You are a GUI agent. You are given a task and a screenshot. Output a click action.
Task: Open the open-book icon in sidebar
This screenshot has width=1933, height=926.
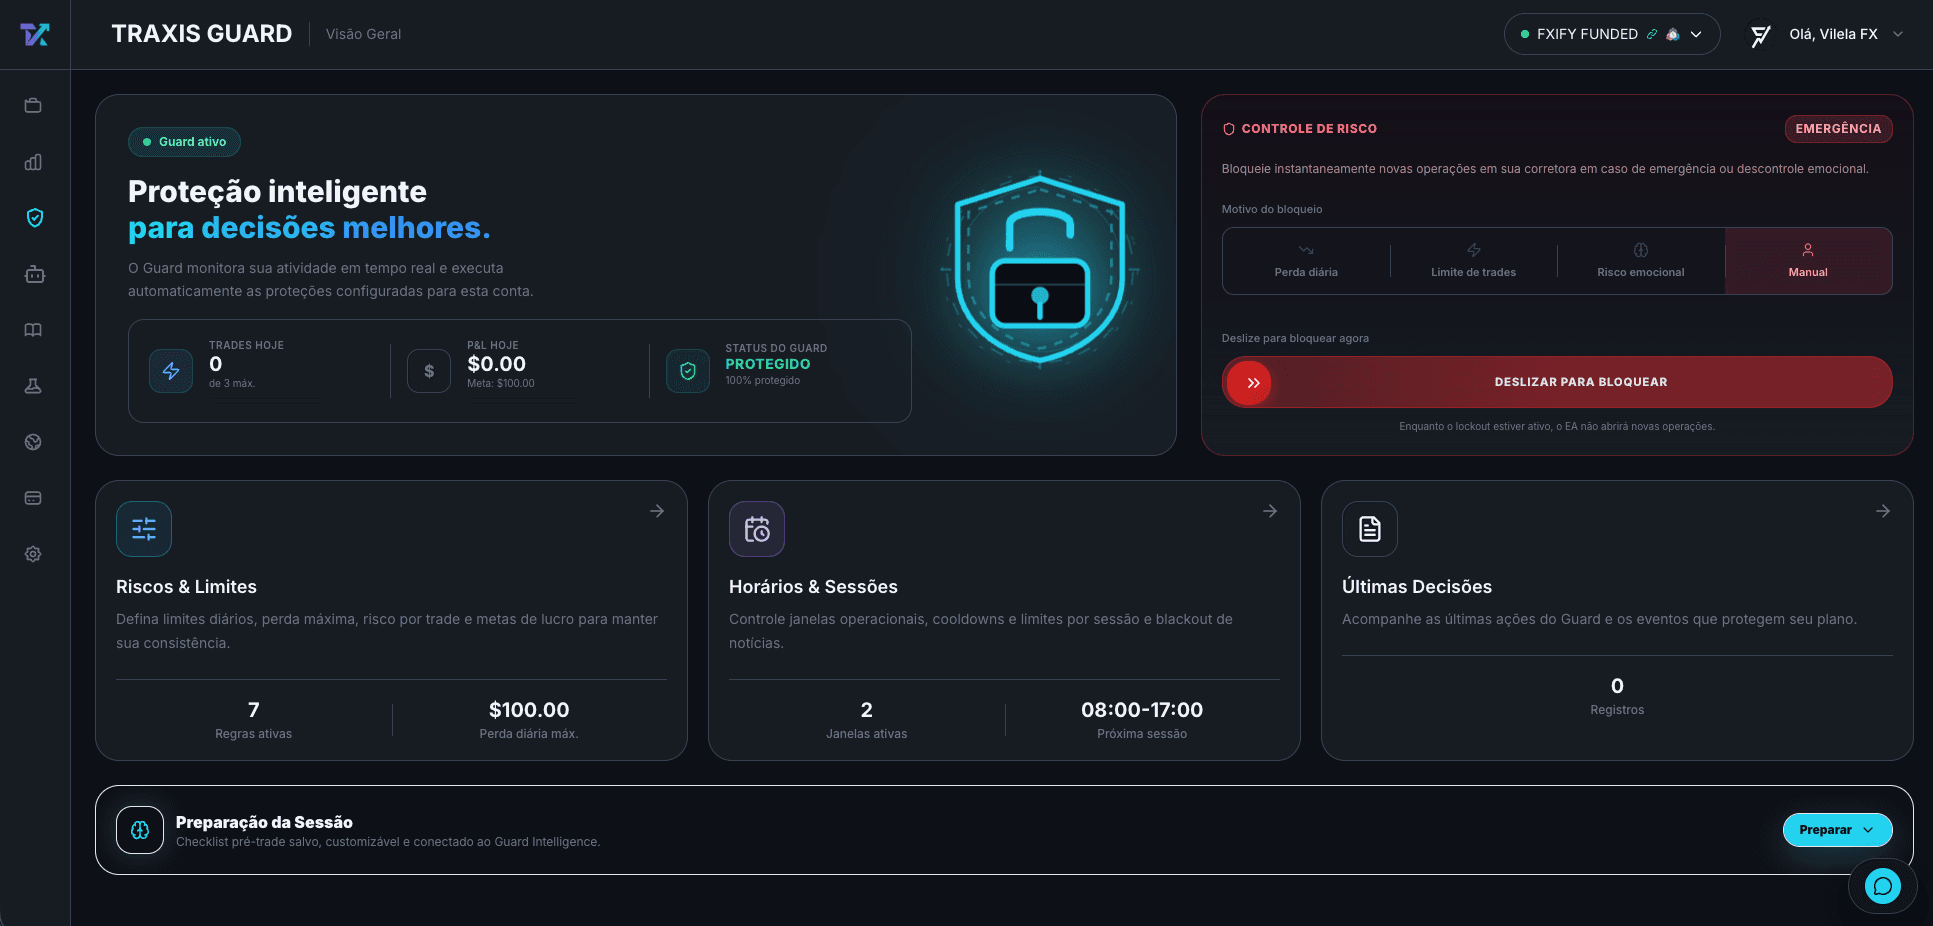33,330
